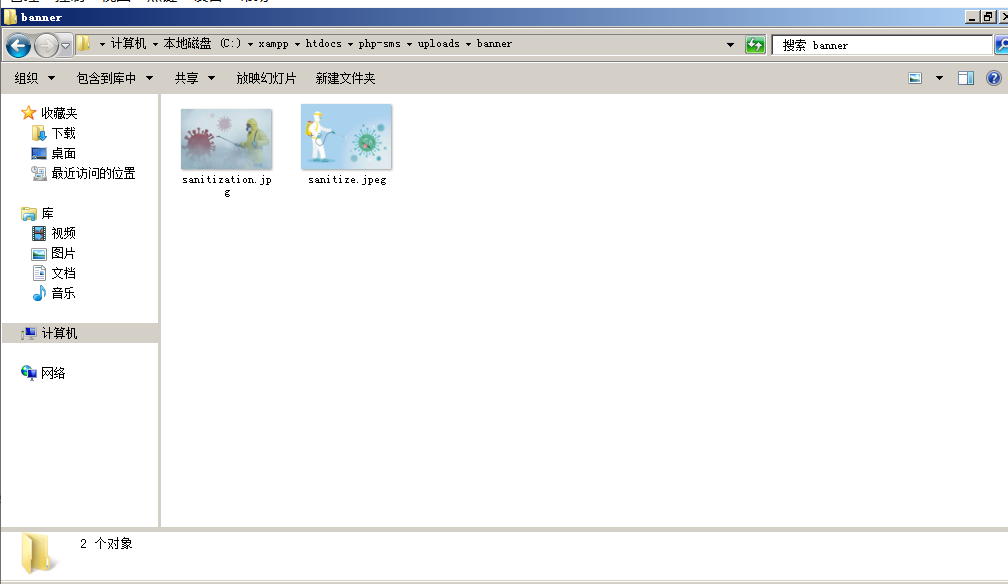Click the search magnifier icon
The width and height of the screenshot is (1008, 584).
1002,44
